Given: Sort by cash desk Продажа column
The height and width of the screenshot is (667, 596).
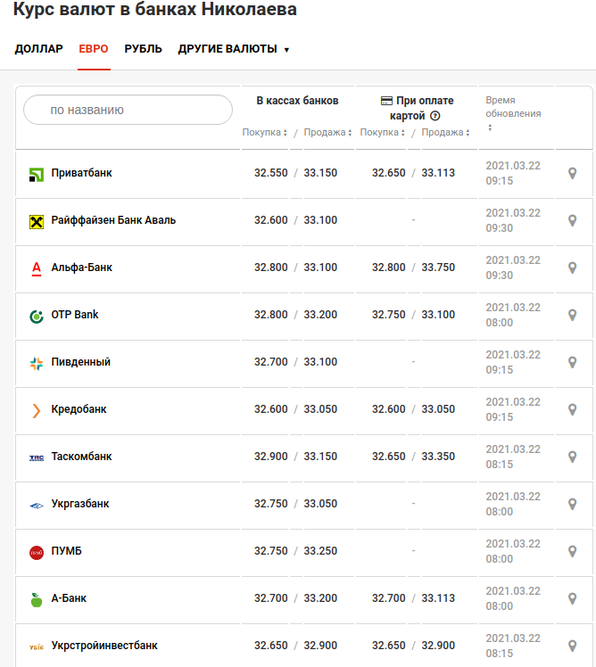Looking at the screenshot, I should point(328,132).
